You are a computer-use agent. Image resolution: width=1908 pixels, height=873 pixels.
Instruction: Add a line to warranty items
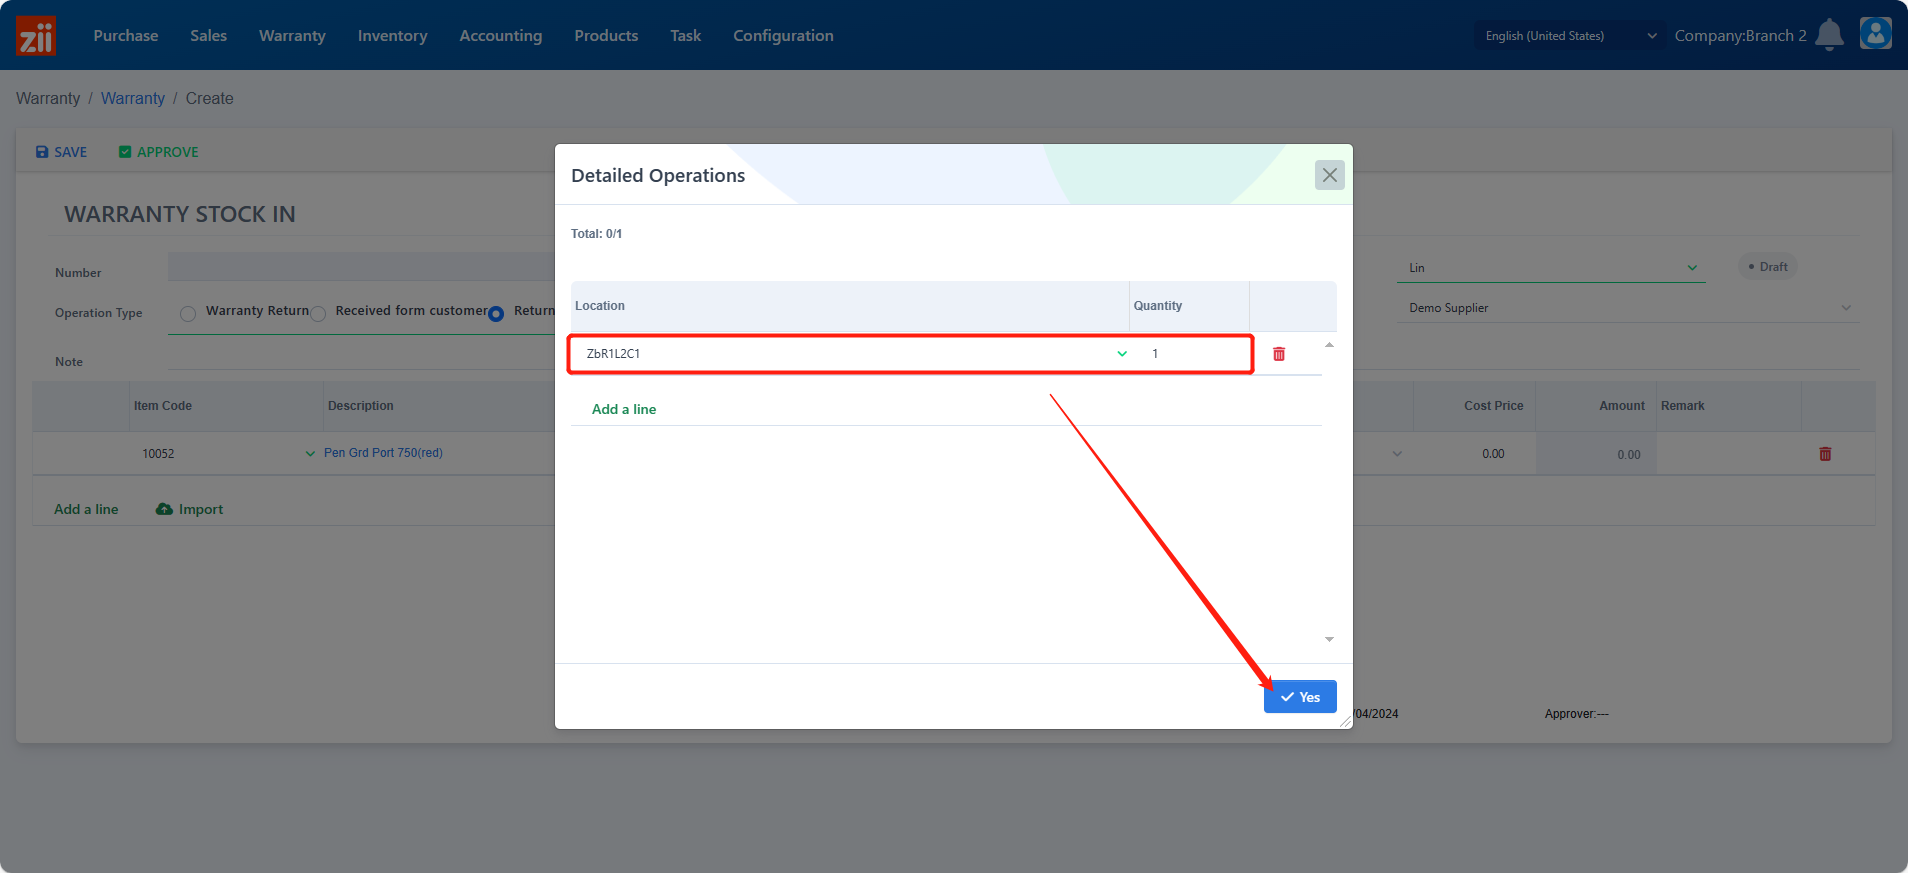click(x=86, y=509)
